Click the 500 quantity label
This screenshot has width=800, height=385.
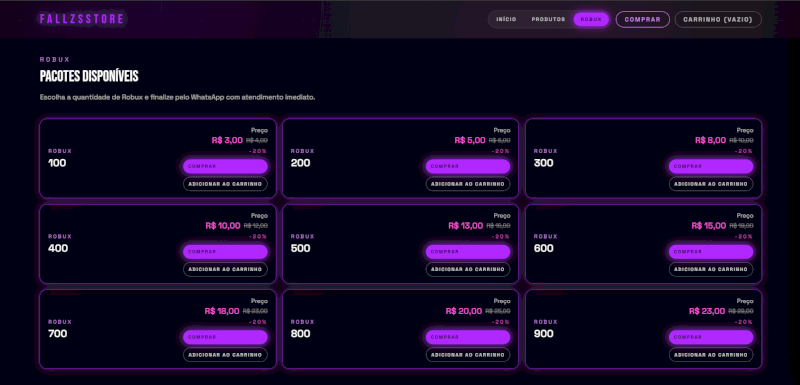click(x=301, y=248)
